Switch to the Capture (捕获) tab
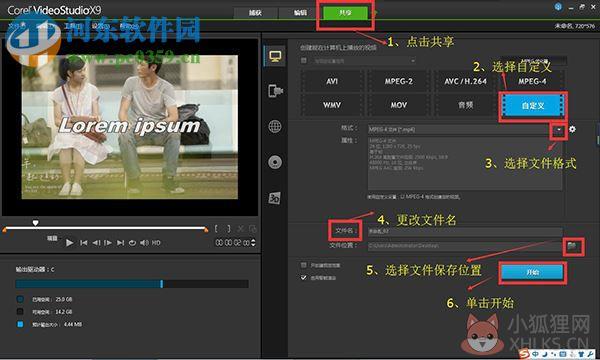Image resolution: width=600 pixels, height=360 pixels. pyautogui.click(x=255, y=13)
